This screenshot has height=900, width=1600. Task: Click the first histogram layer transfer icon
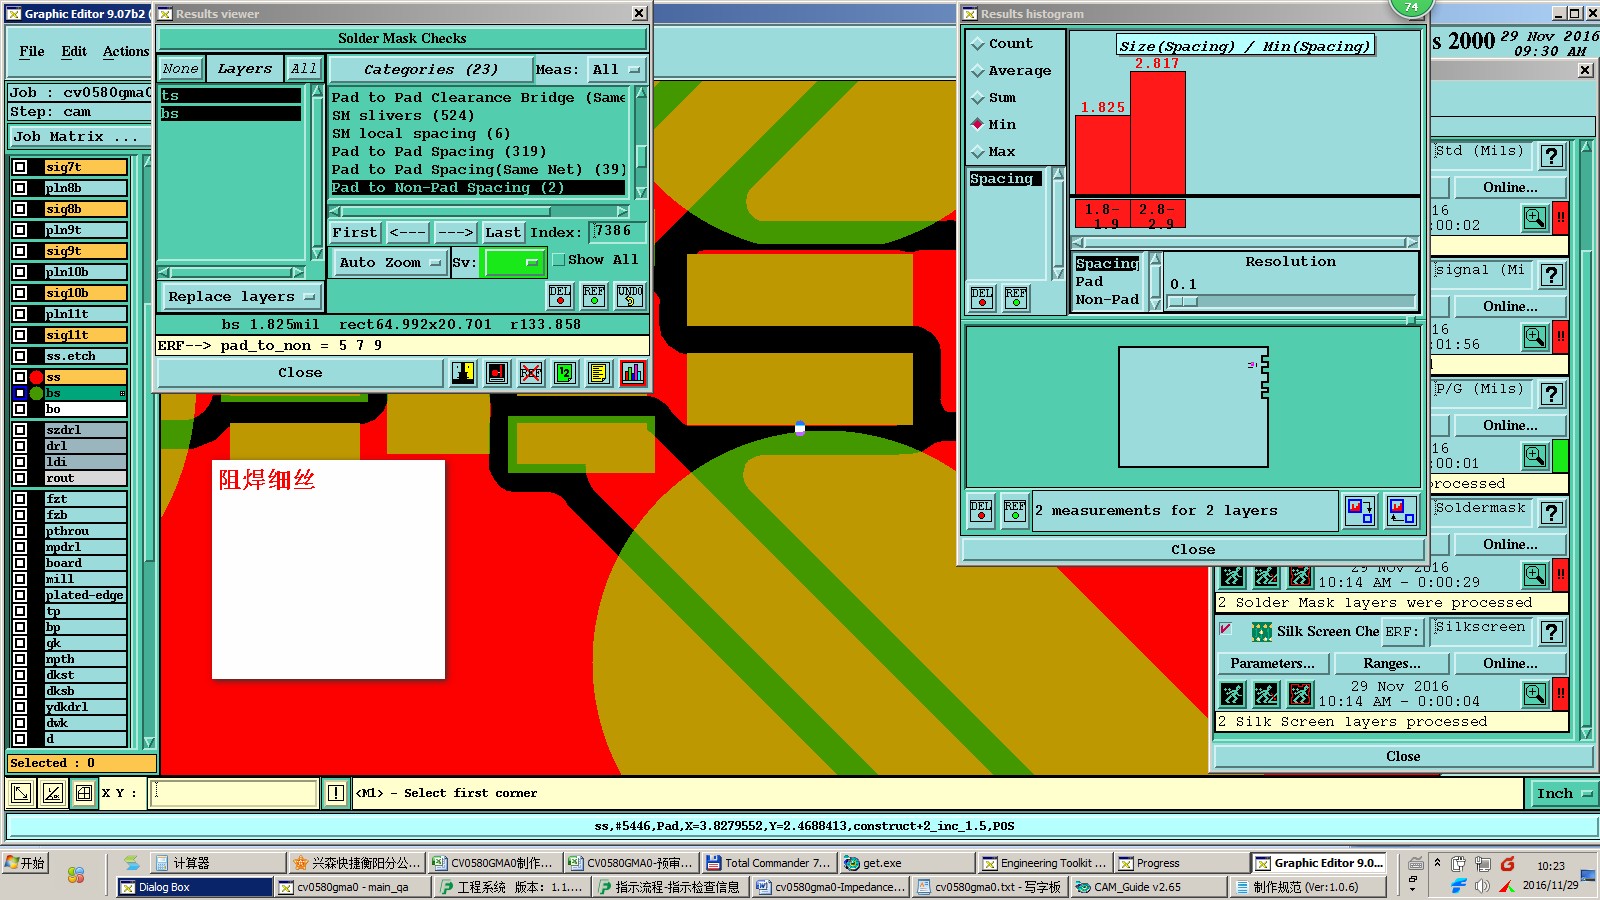point(1360,511)
